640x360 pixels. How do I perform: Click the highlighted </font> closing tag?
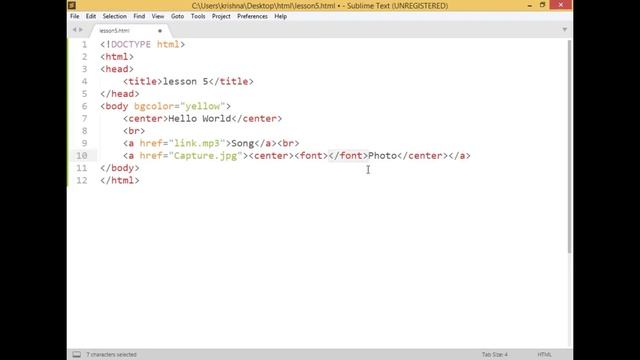click(348, 156)
